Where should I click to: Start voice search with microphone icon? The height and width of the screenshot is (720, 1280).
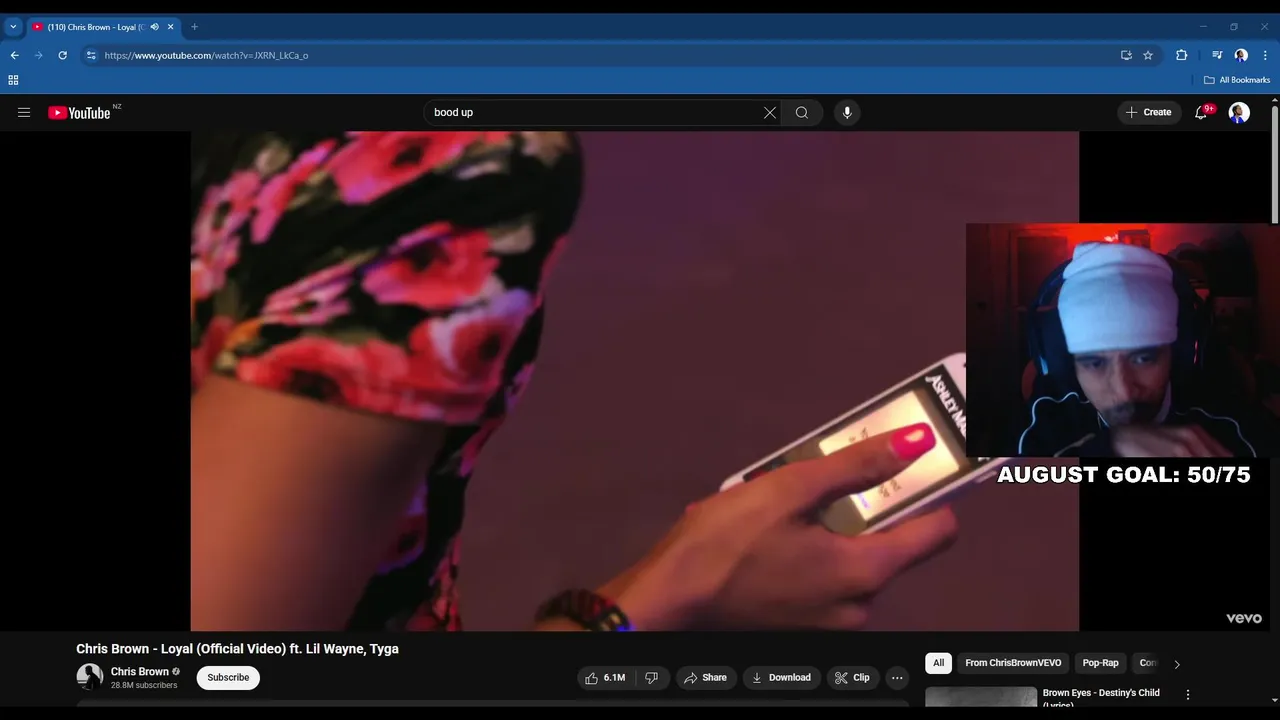pos(847,113)
